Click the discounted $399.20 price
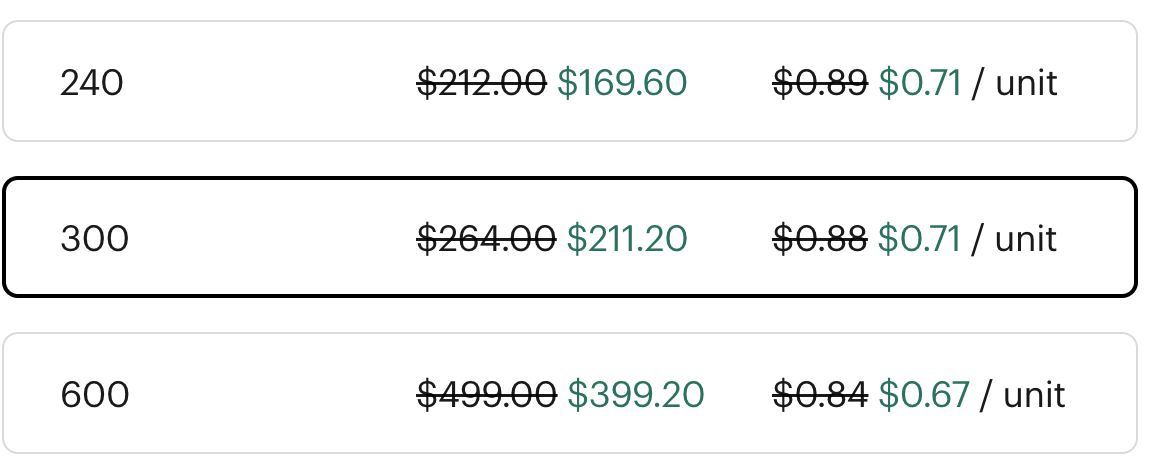The width and height of the screenshot is (1154, 468). click(636, 395)
